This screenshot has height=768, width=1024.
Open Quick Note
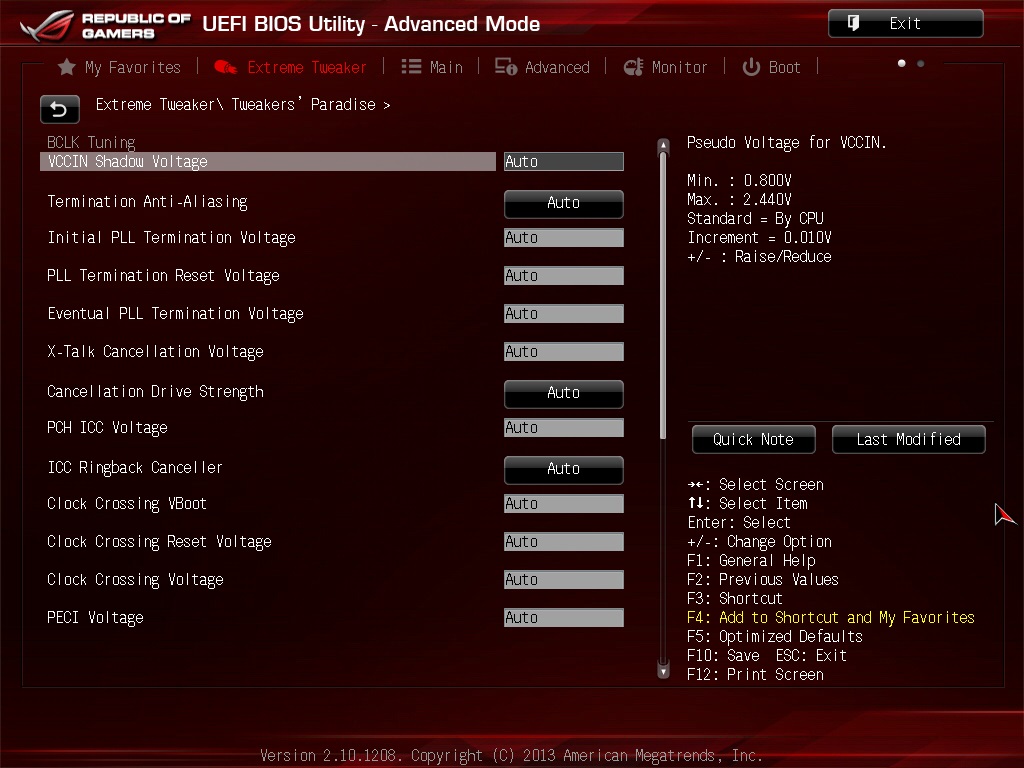coord(754,440)
